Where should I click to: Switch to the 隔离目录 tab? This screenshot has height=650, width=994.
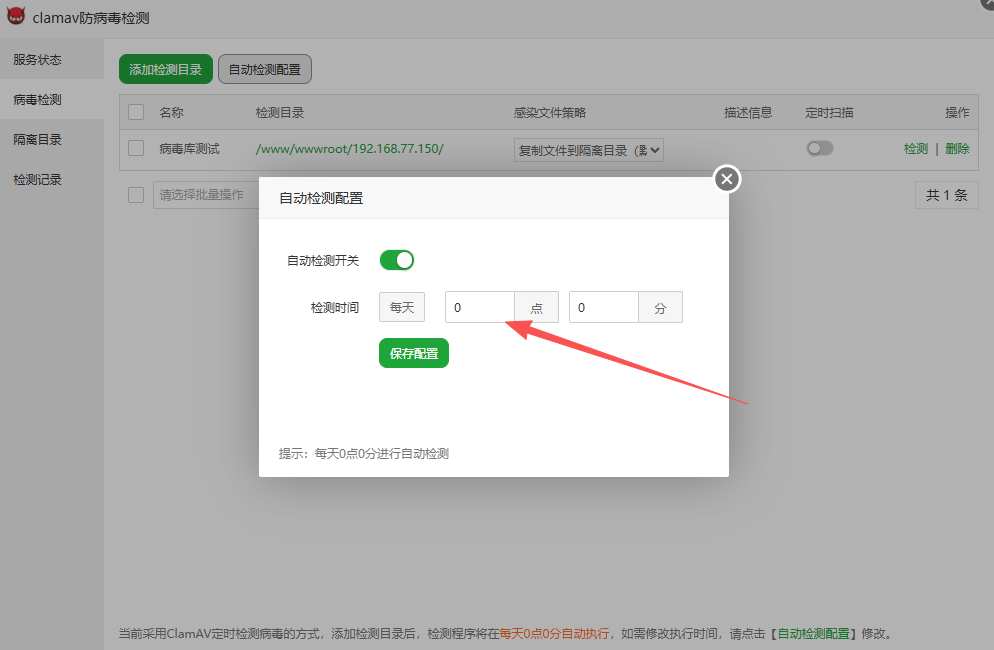(38, 140)
